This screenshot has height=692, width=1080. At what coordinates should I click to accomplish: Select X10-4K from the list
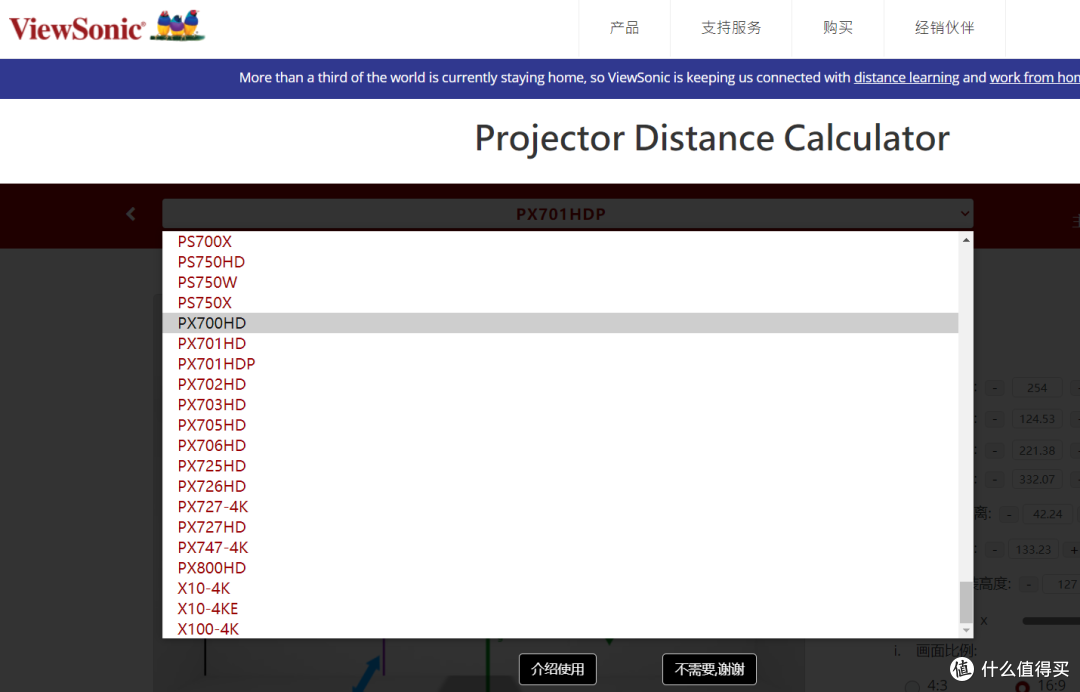pyautogui.click(x=560, y=589)
